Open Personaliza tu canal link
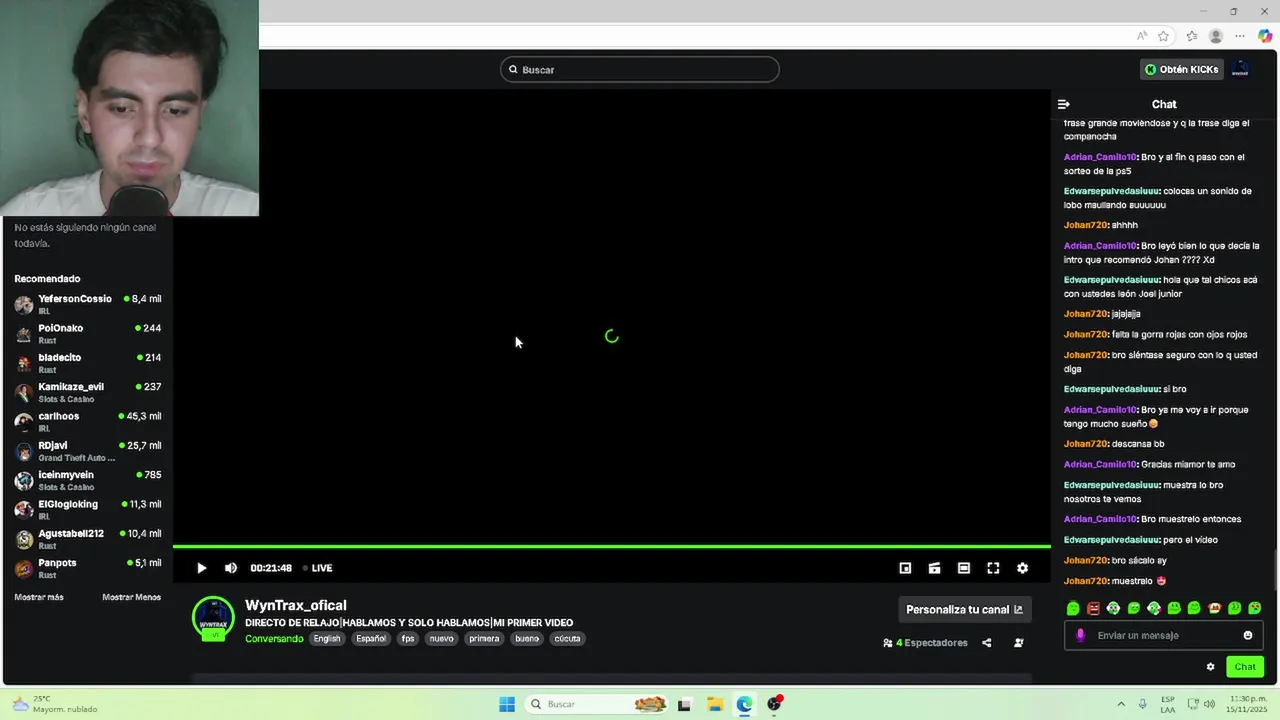The image size is (1280, 720). tap(965, 609)
